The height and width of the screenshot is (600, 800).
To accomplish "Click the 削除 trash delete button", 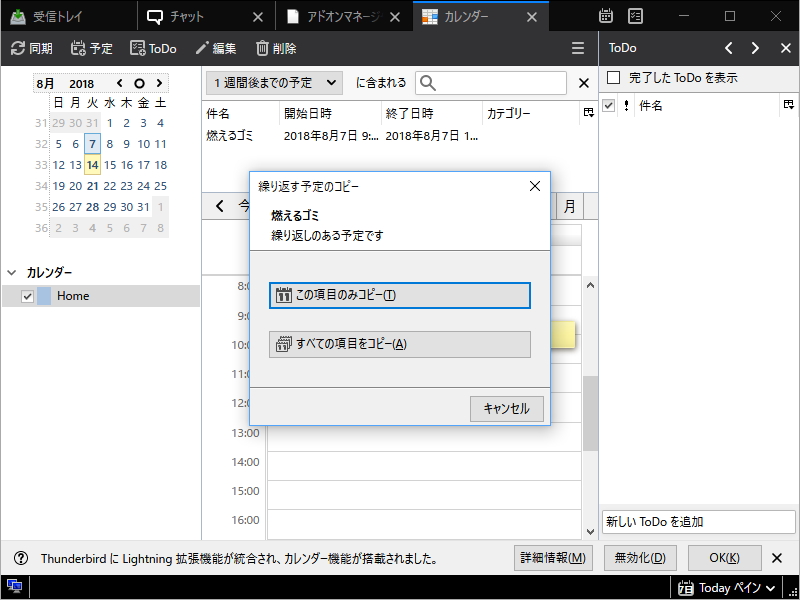I will [x=276, y=48].
